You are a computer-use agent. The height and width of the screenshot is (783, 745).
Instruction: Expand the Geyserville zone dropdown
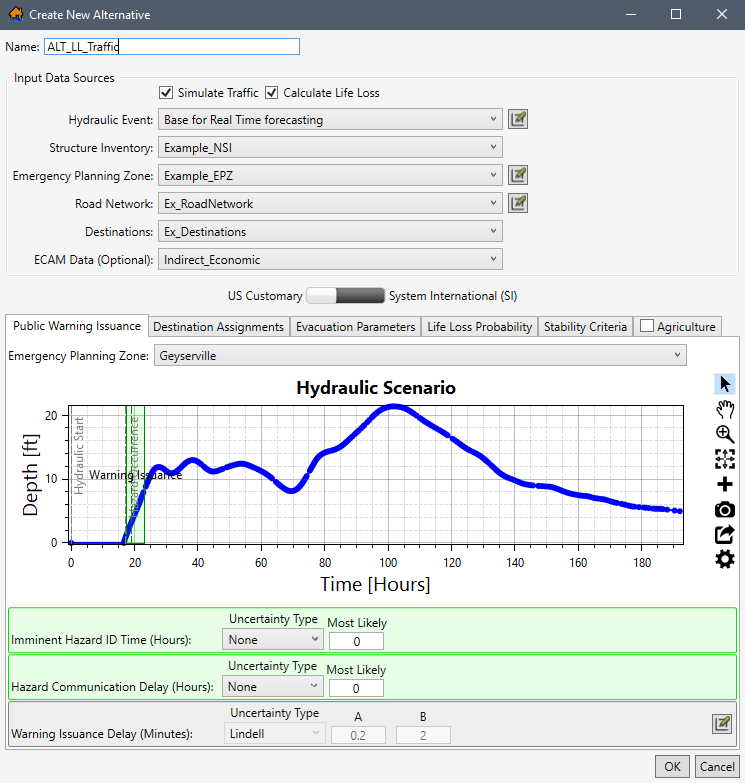tap(420, 356)
